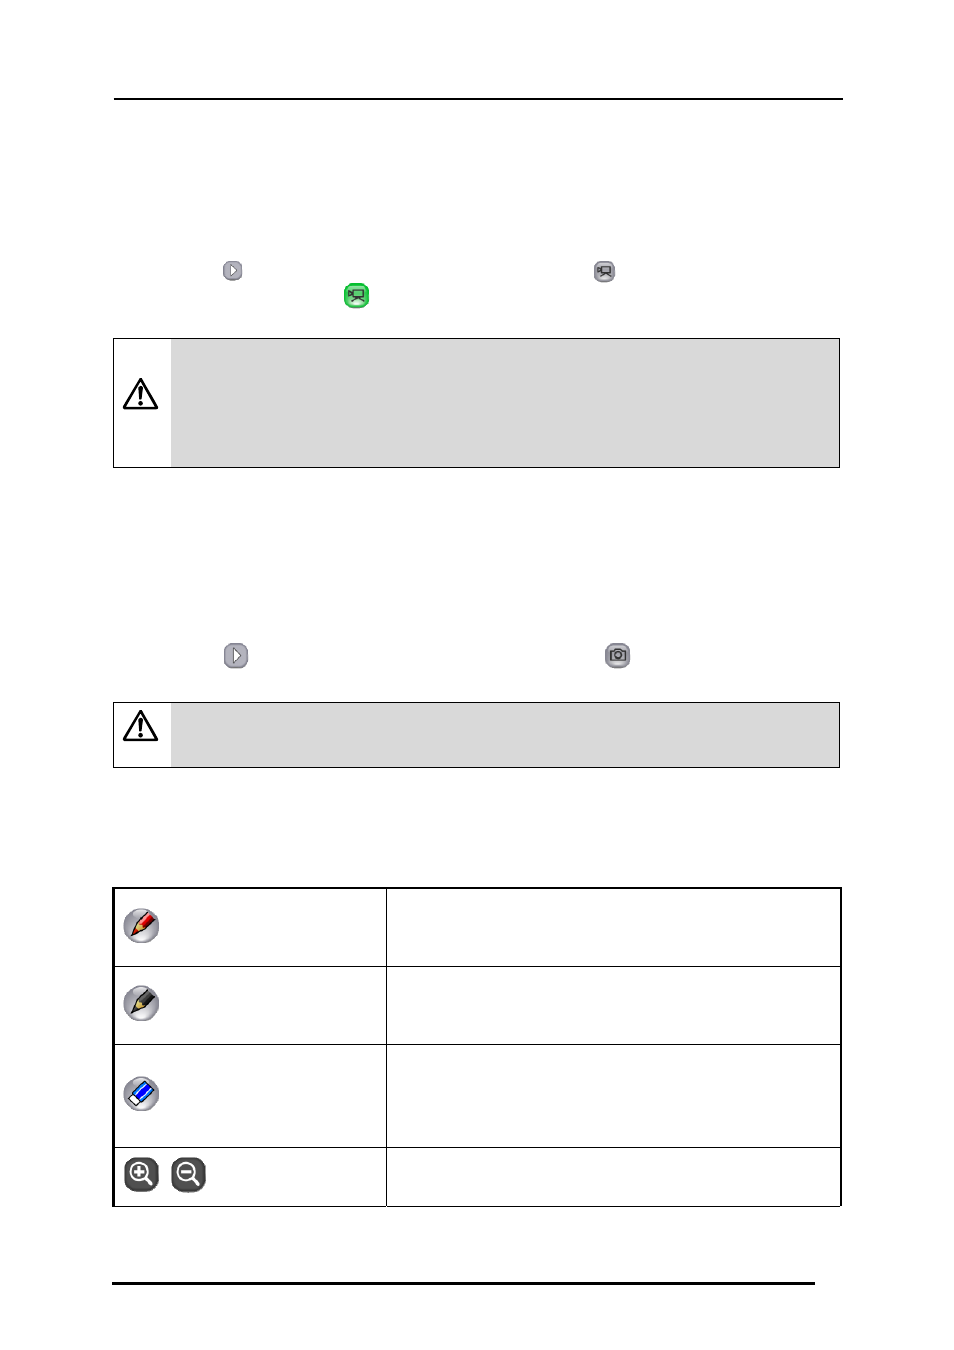The width and height of the screenshot is (954, 1350).
Task: Click inside the smaller gray caution note area
Action: (505, 735)
